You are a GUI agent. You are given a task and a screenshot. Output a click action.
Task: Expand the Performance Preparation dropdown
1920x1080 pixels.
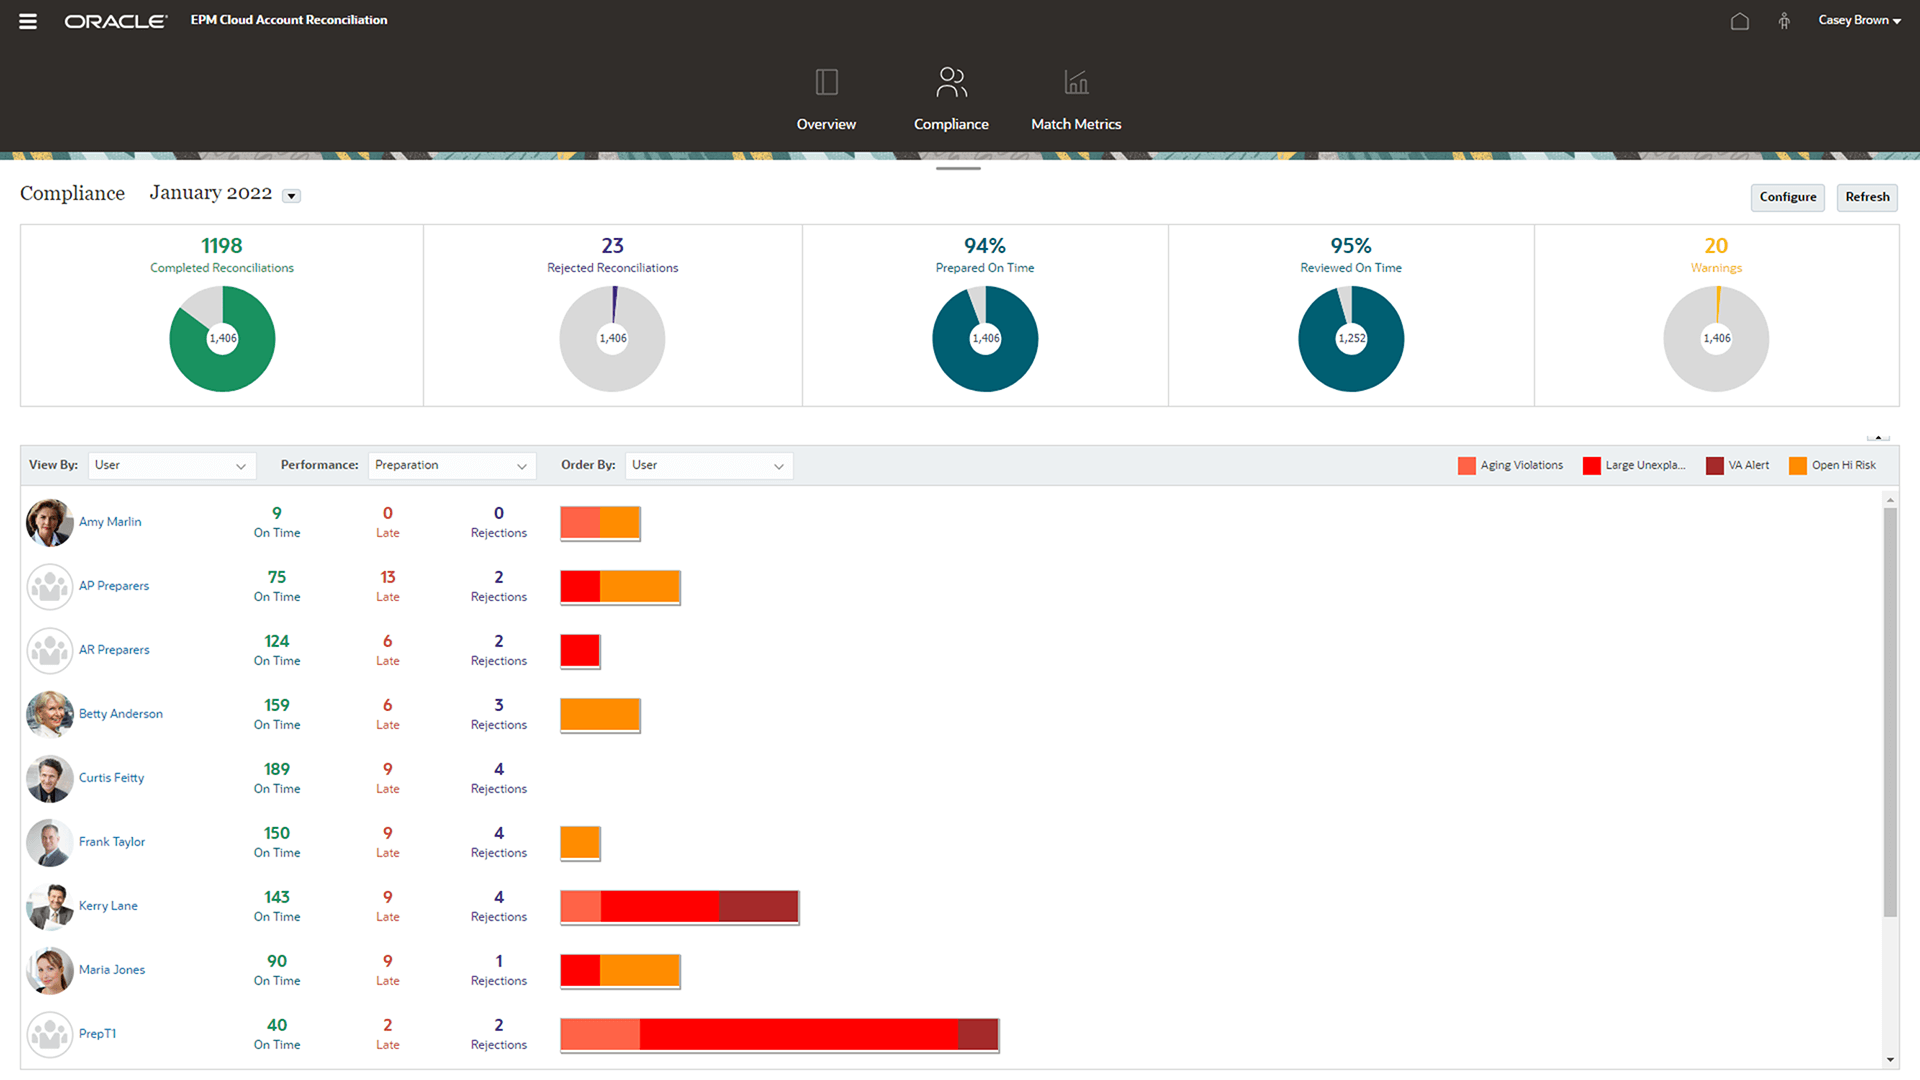[451, 465]
